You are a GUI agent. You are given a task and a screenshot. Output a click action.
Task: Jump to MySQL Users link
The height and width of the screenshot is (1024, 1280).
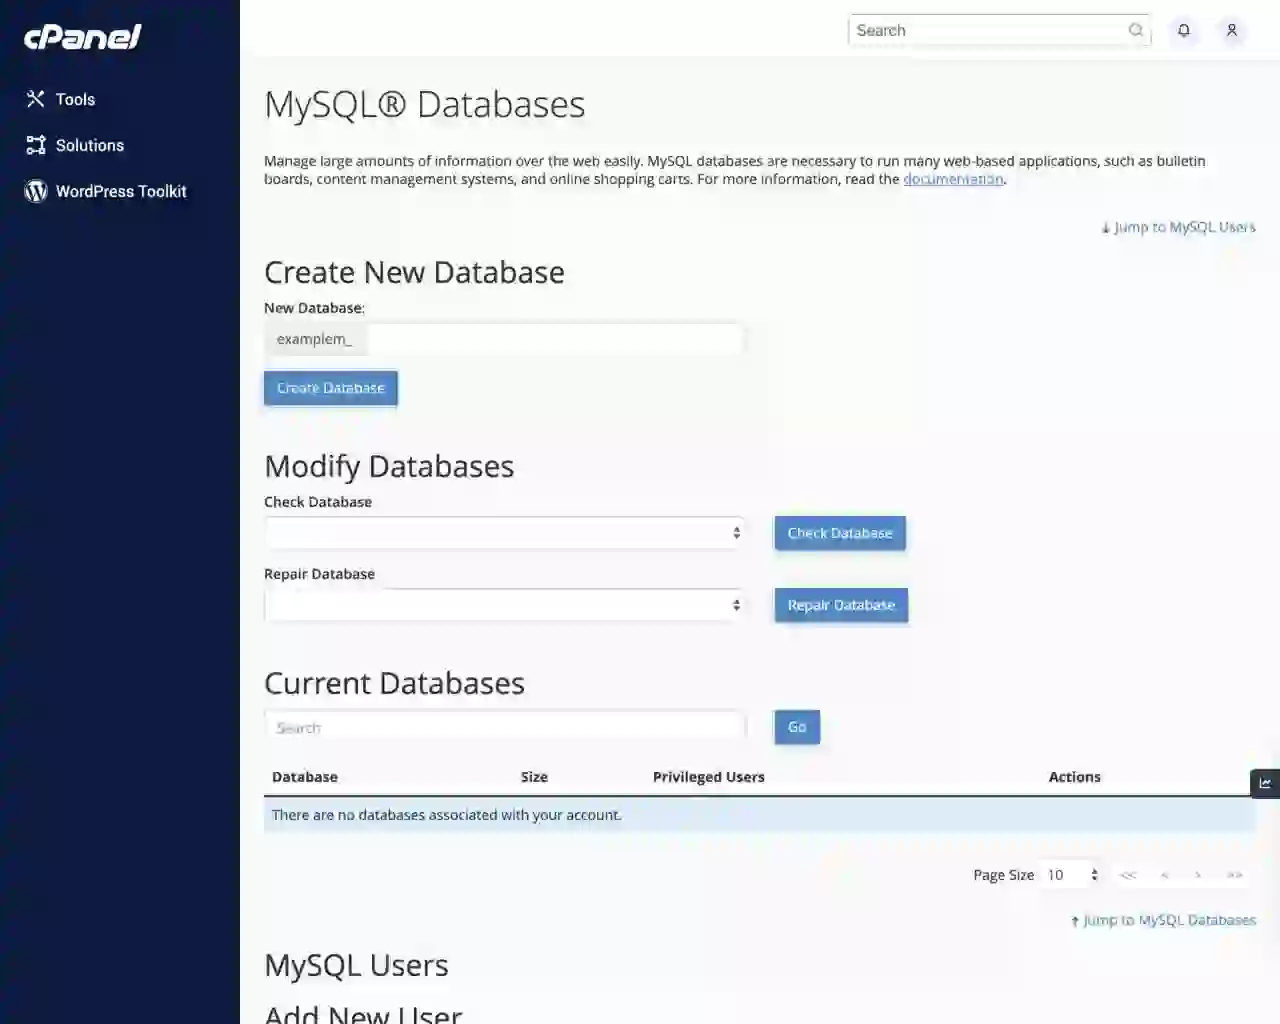click(1178, 227)
